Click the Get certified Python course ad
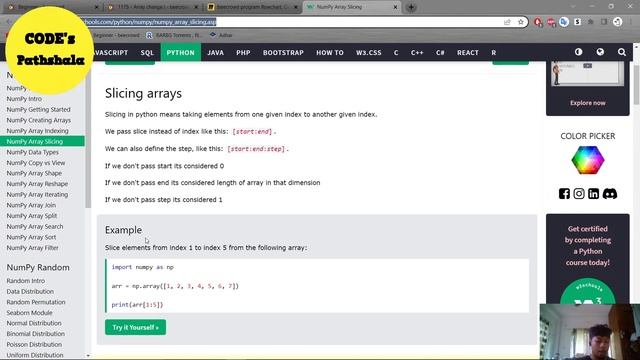The width and height of the screenshot is (640, 360). [588, 258]
